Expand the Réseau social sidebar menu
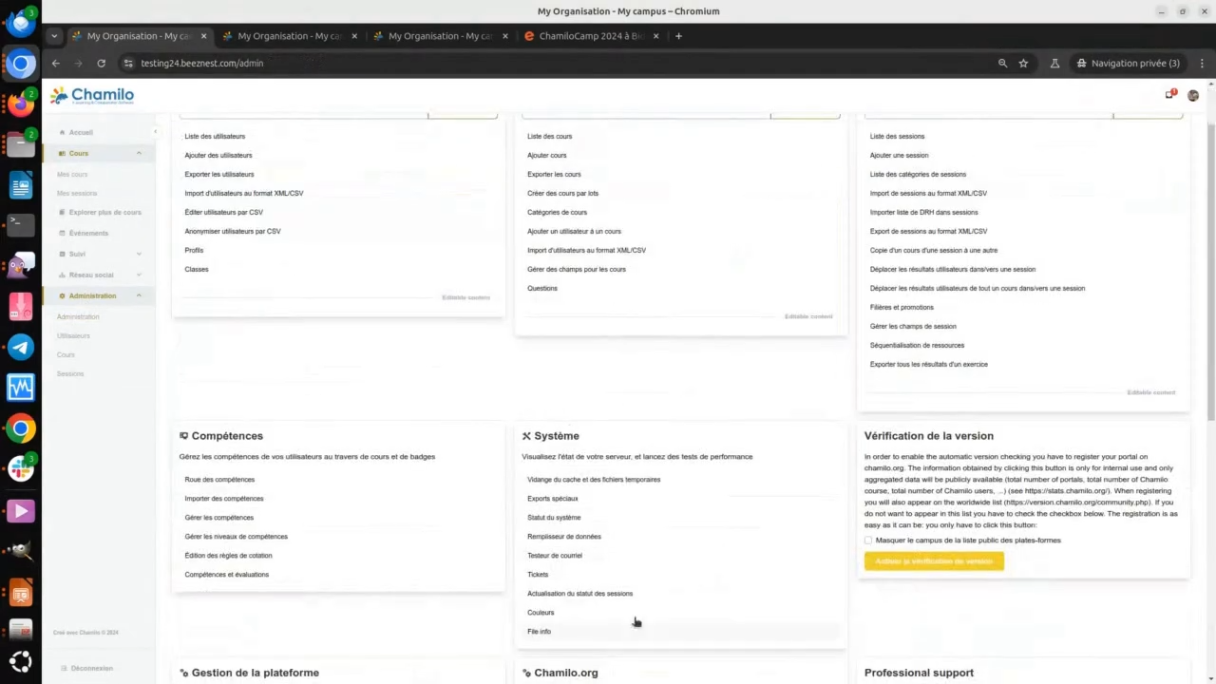Screen dimensions: 1216x684 click(x=139, y=275)
